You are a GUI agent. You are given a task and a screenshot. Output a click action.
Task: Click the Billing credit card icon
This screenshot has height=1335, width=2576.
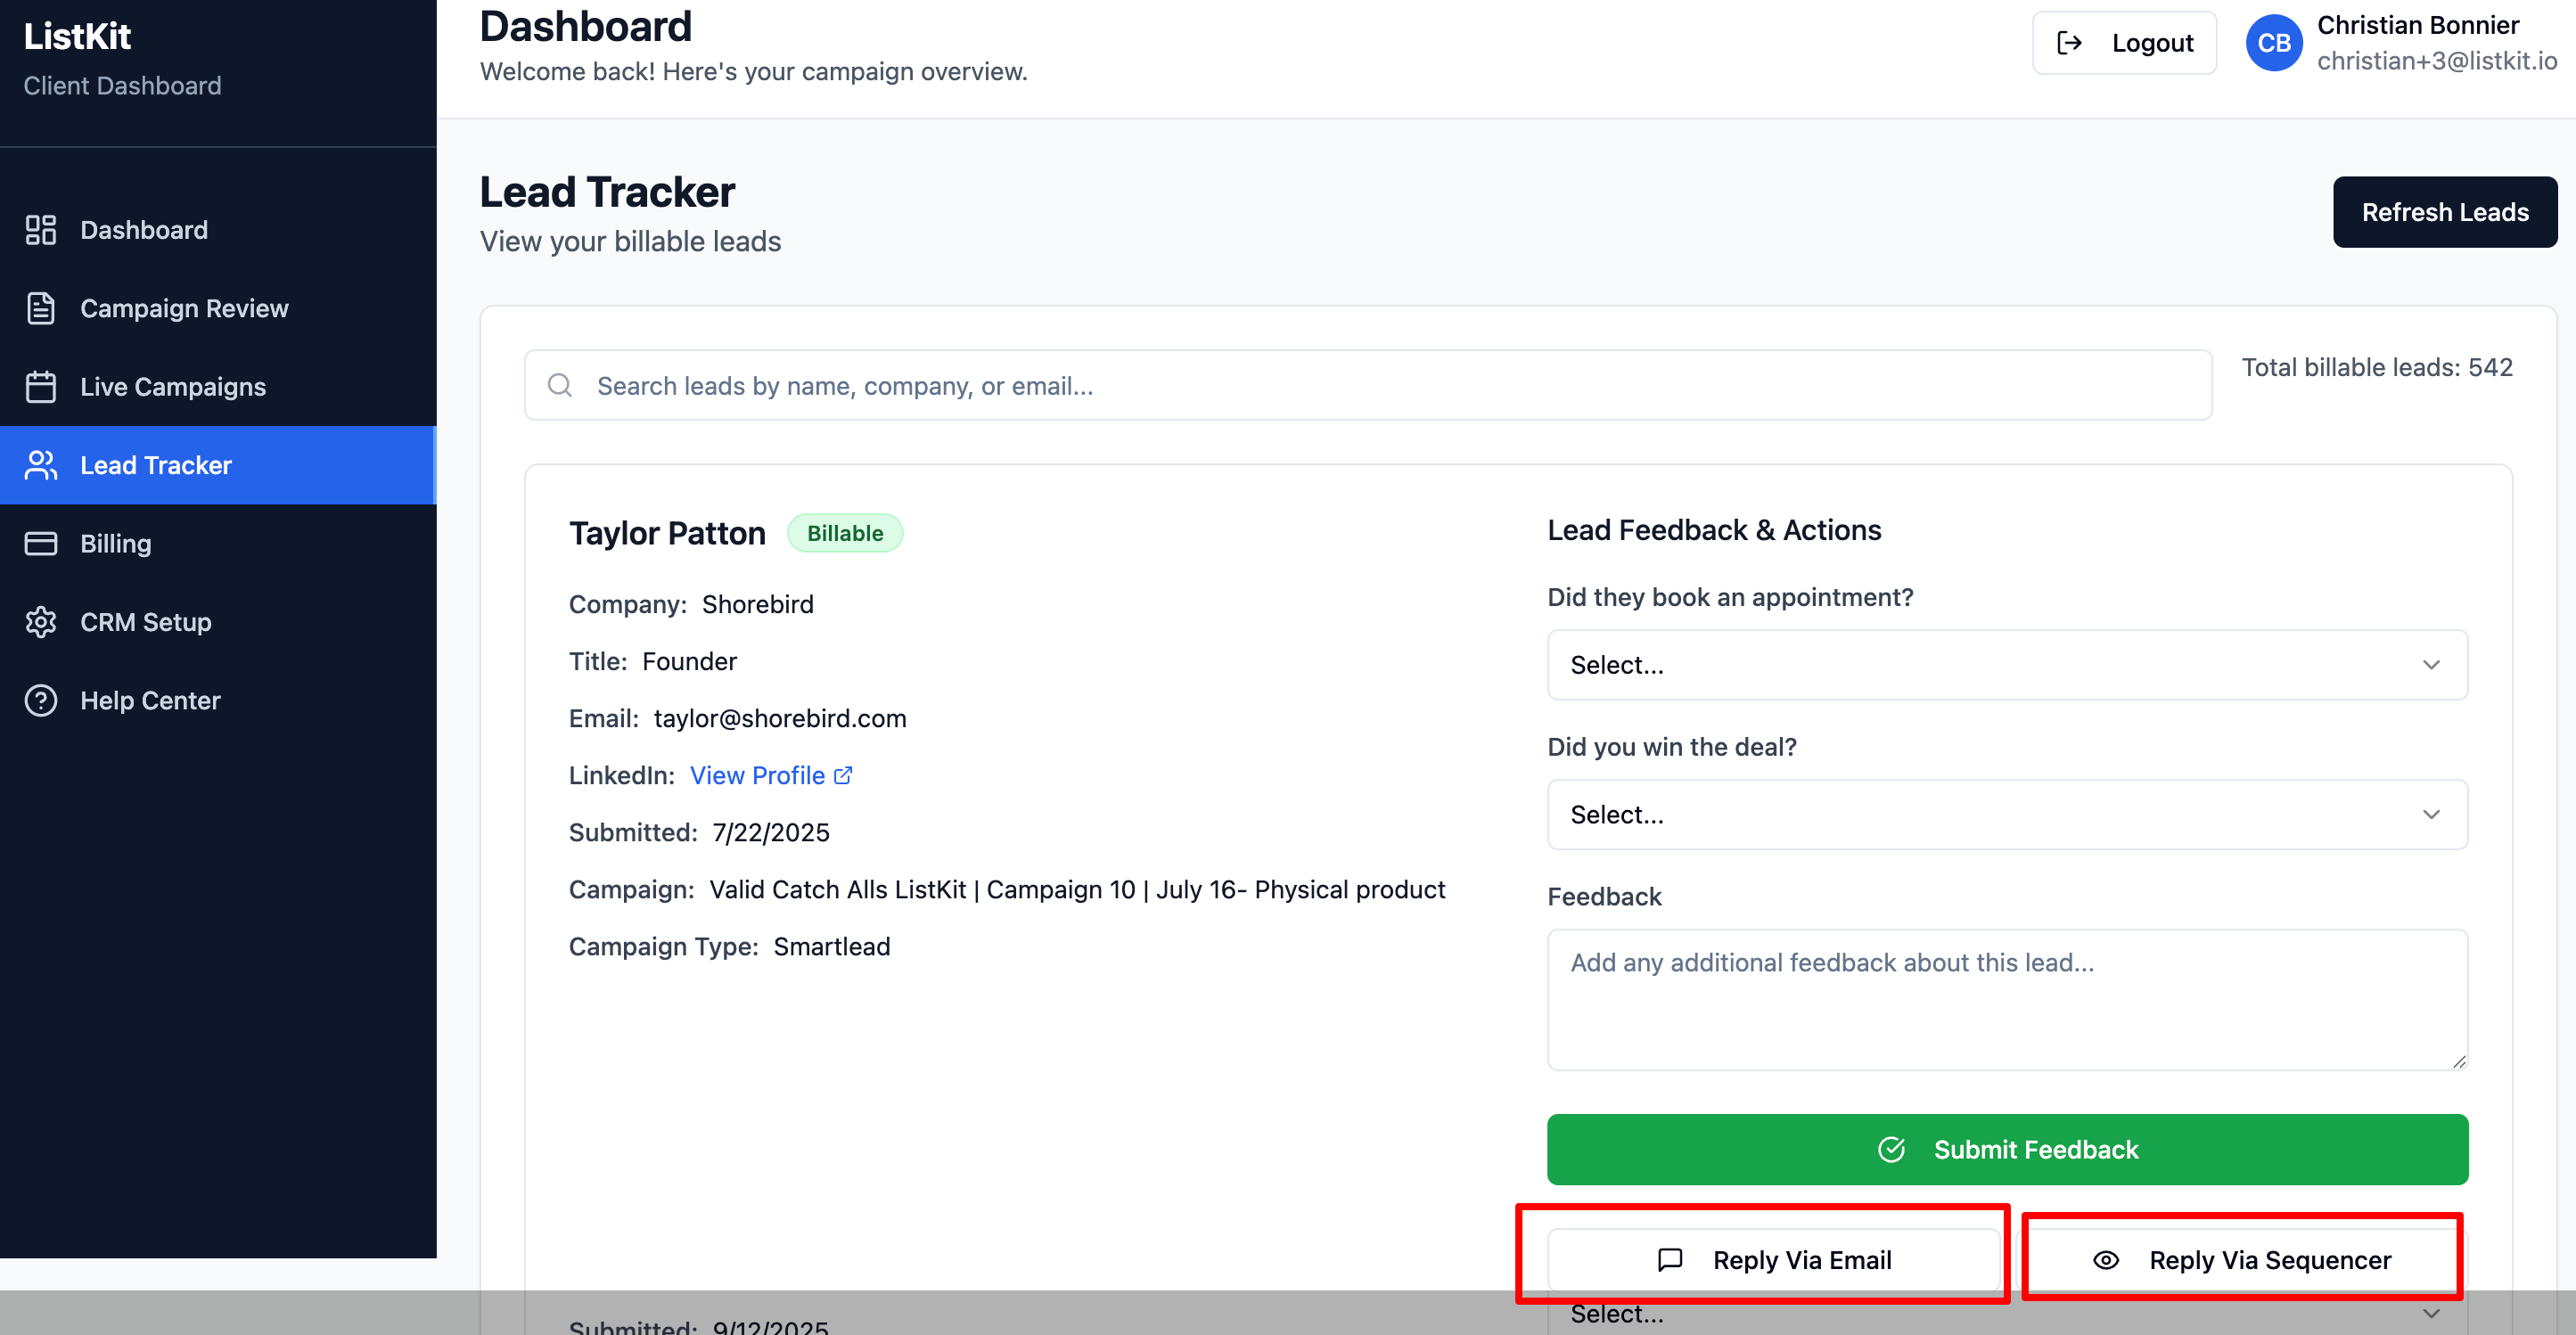41,543
